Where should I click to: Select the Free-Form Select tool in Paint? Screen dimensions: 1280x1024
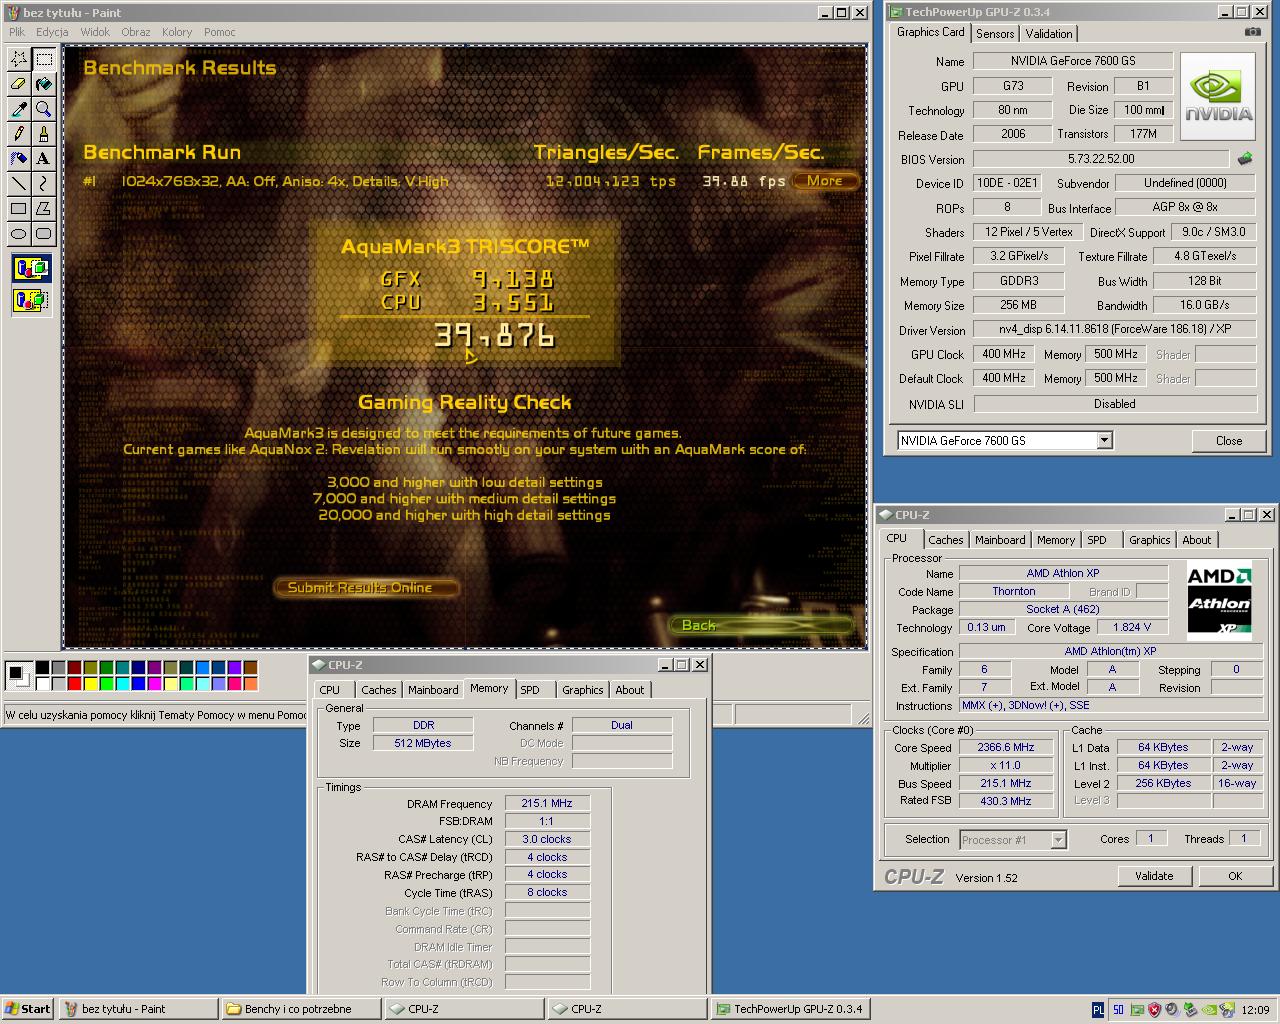[18, 59]
